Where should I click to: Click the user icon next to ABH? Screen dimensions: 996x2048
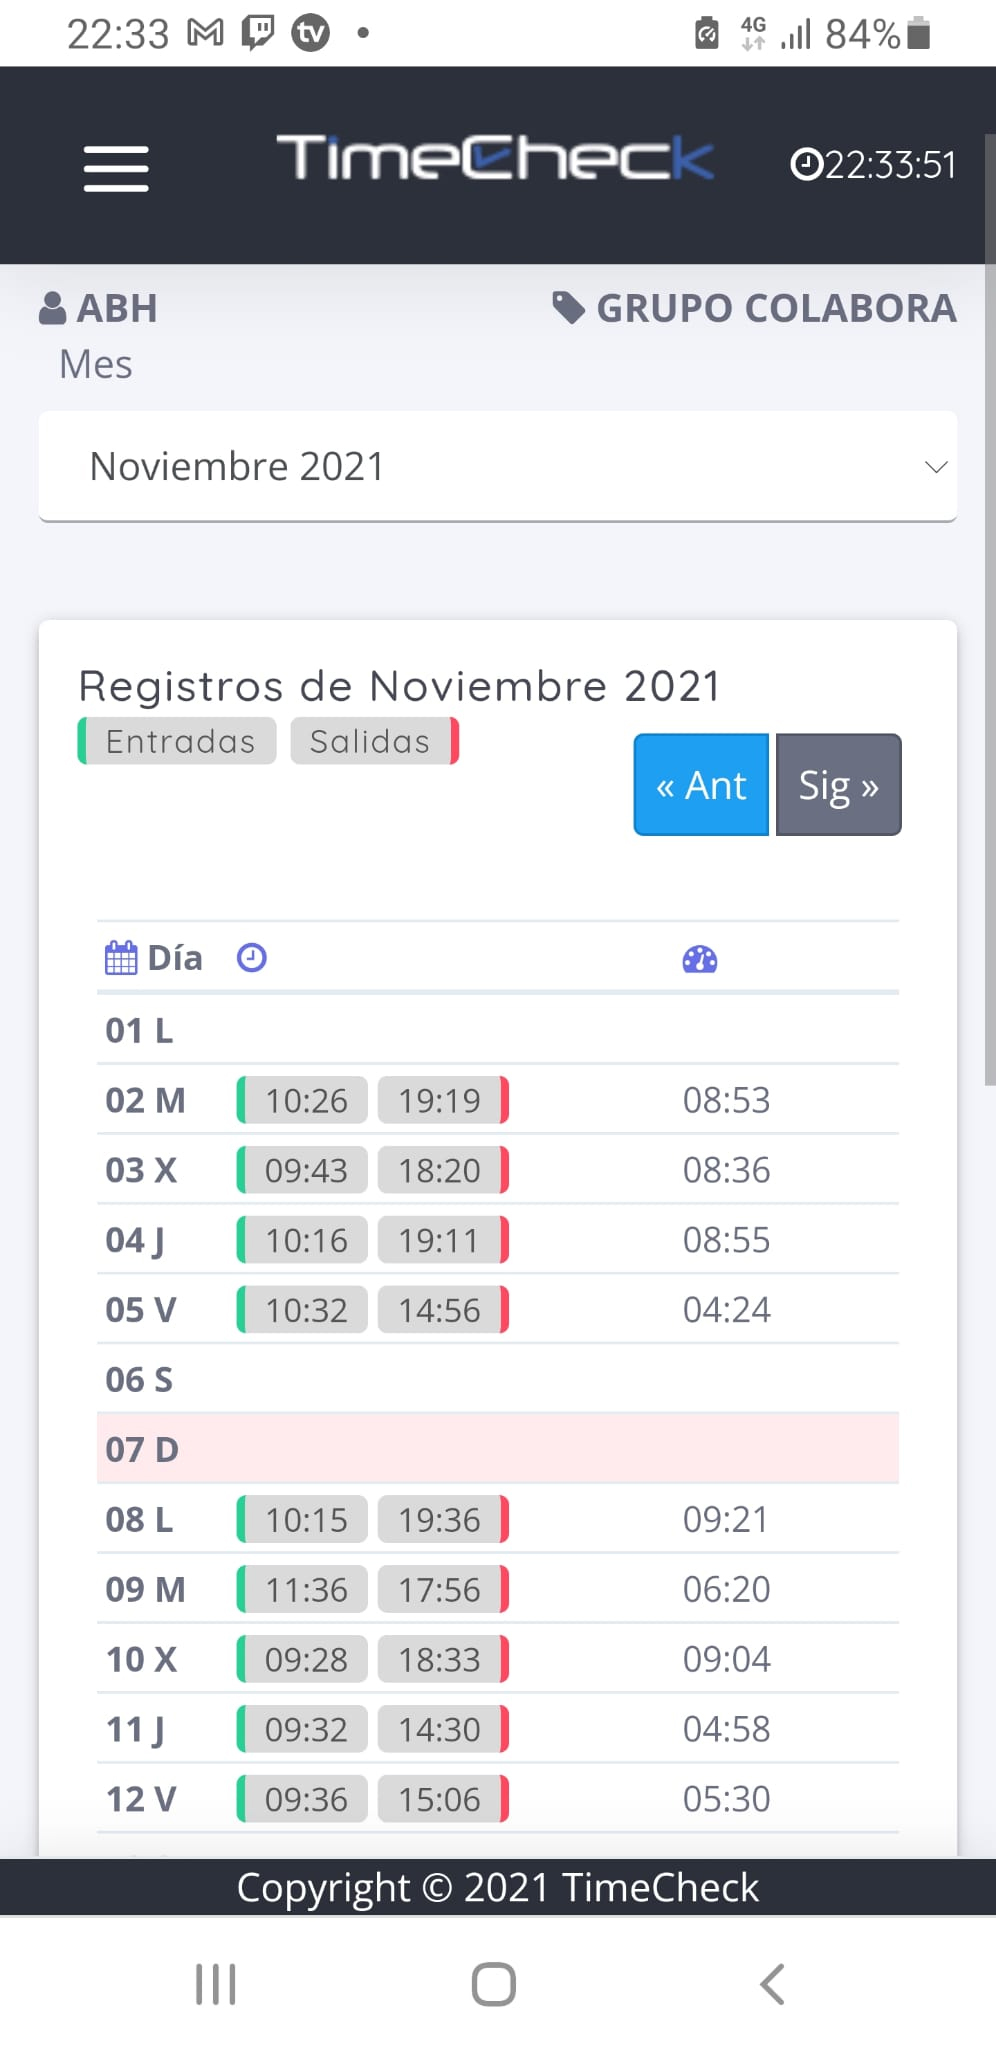click(52, 308)
